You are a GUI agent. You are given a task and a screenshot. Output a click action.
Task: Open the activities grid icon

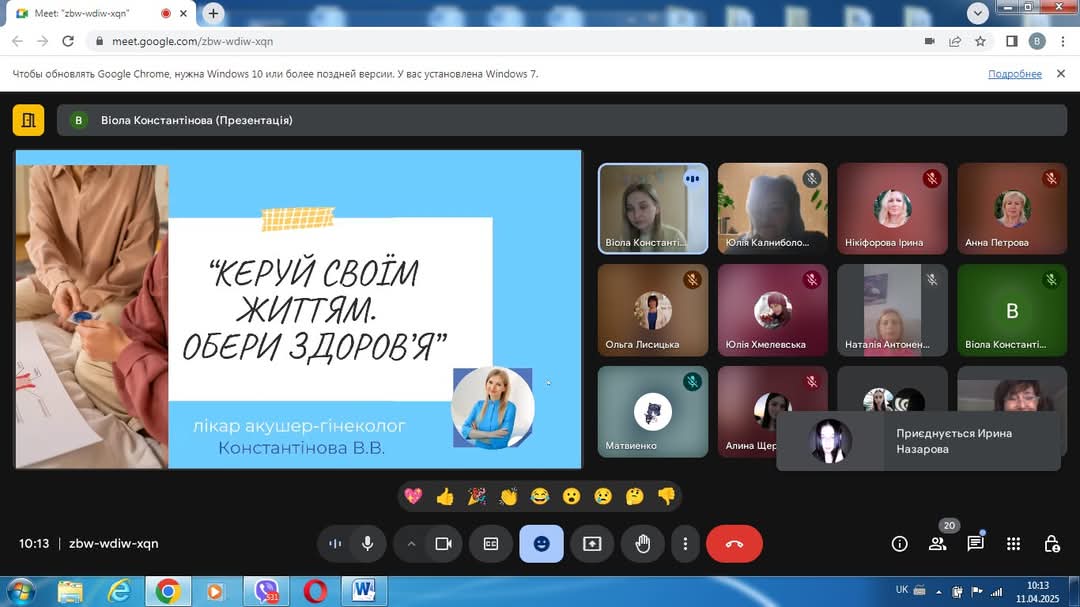[x=1013, y=544]
